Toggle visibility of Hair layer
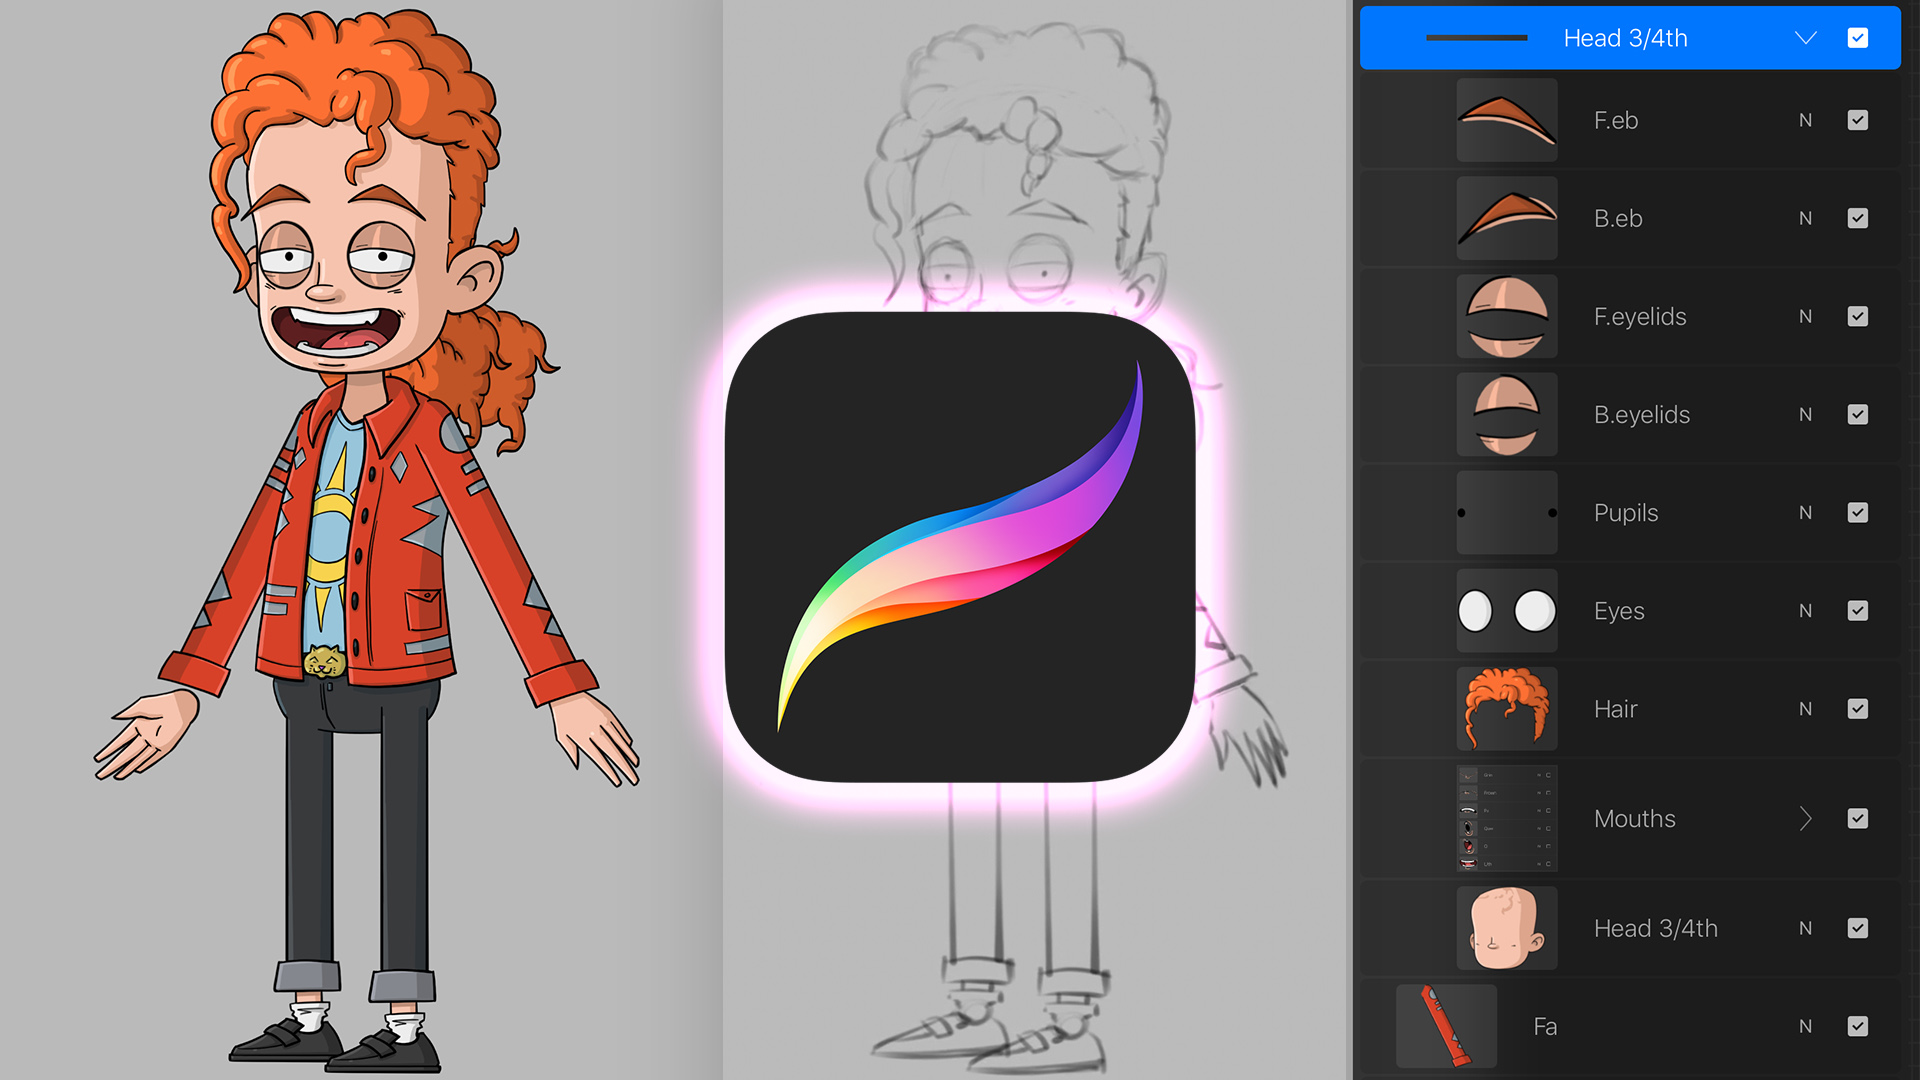 [1858, 708]
